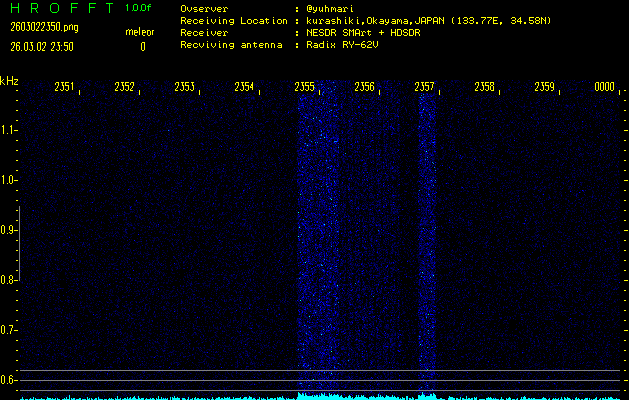Click the 0.6 frequency axis label

click(7, 380)
